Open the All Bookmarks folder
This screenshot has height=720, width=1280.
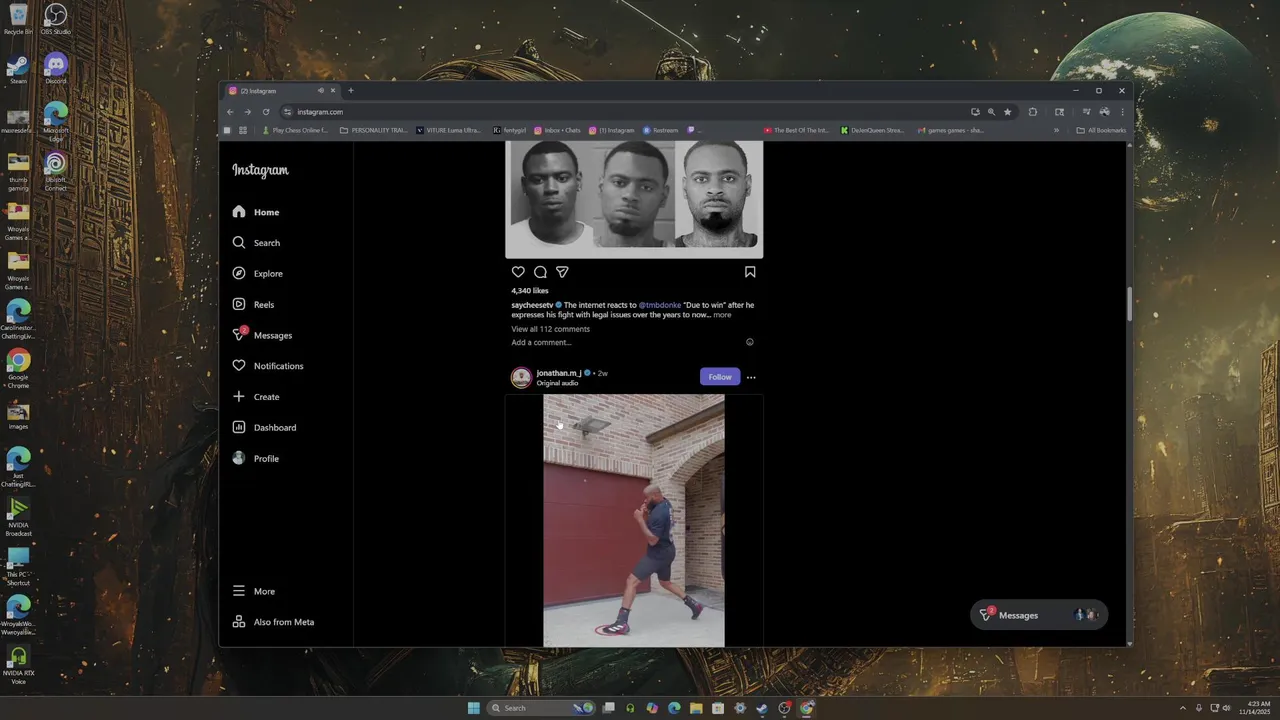[x=1101, y=130]
